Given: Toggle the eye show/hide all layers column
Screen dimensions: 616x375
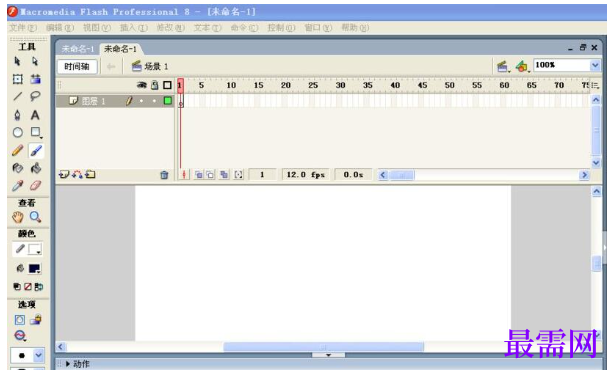Looking at the screenshot, I should 141,85.
